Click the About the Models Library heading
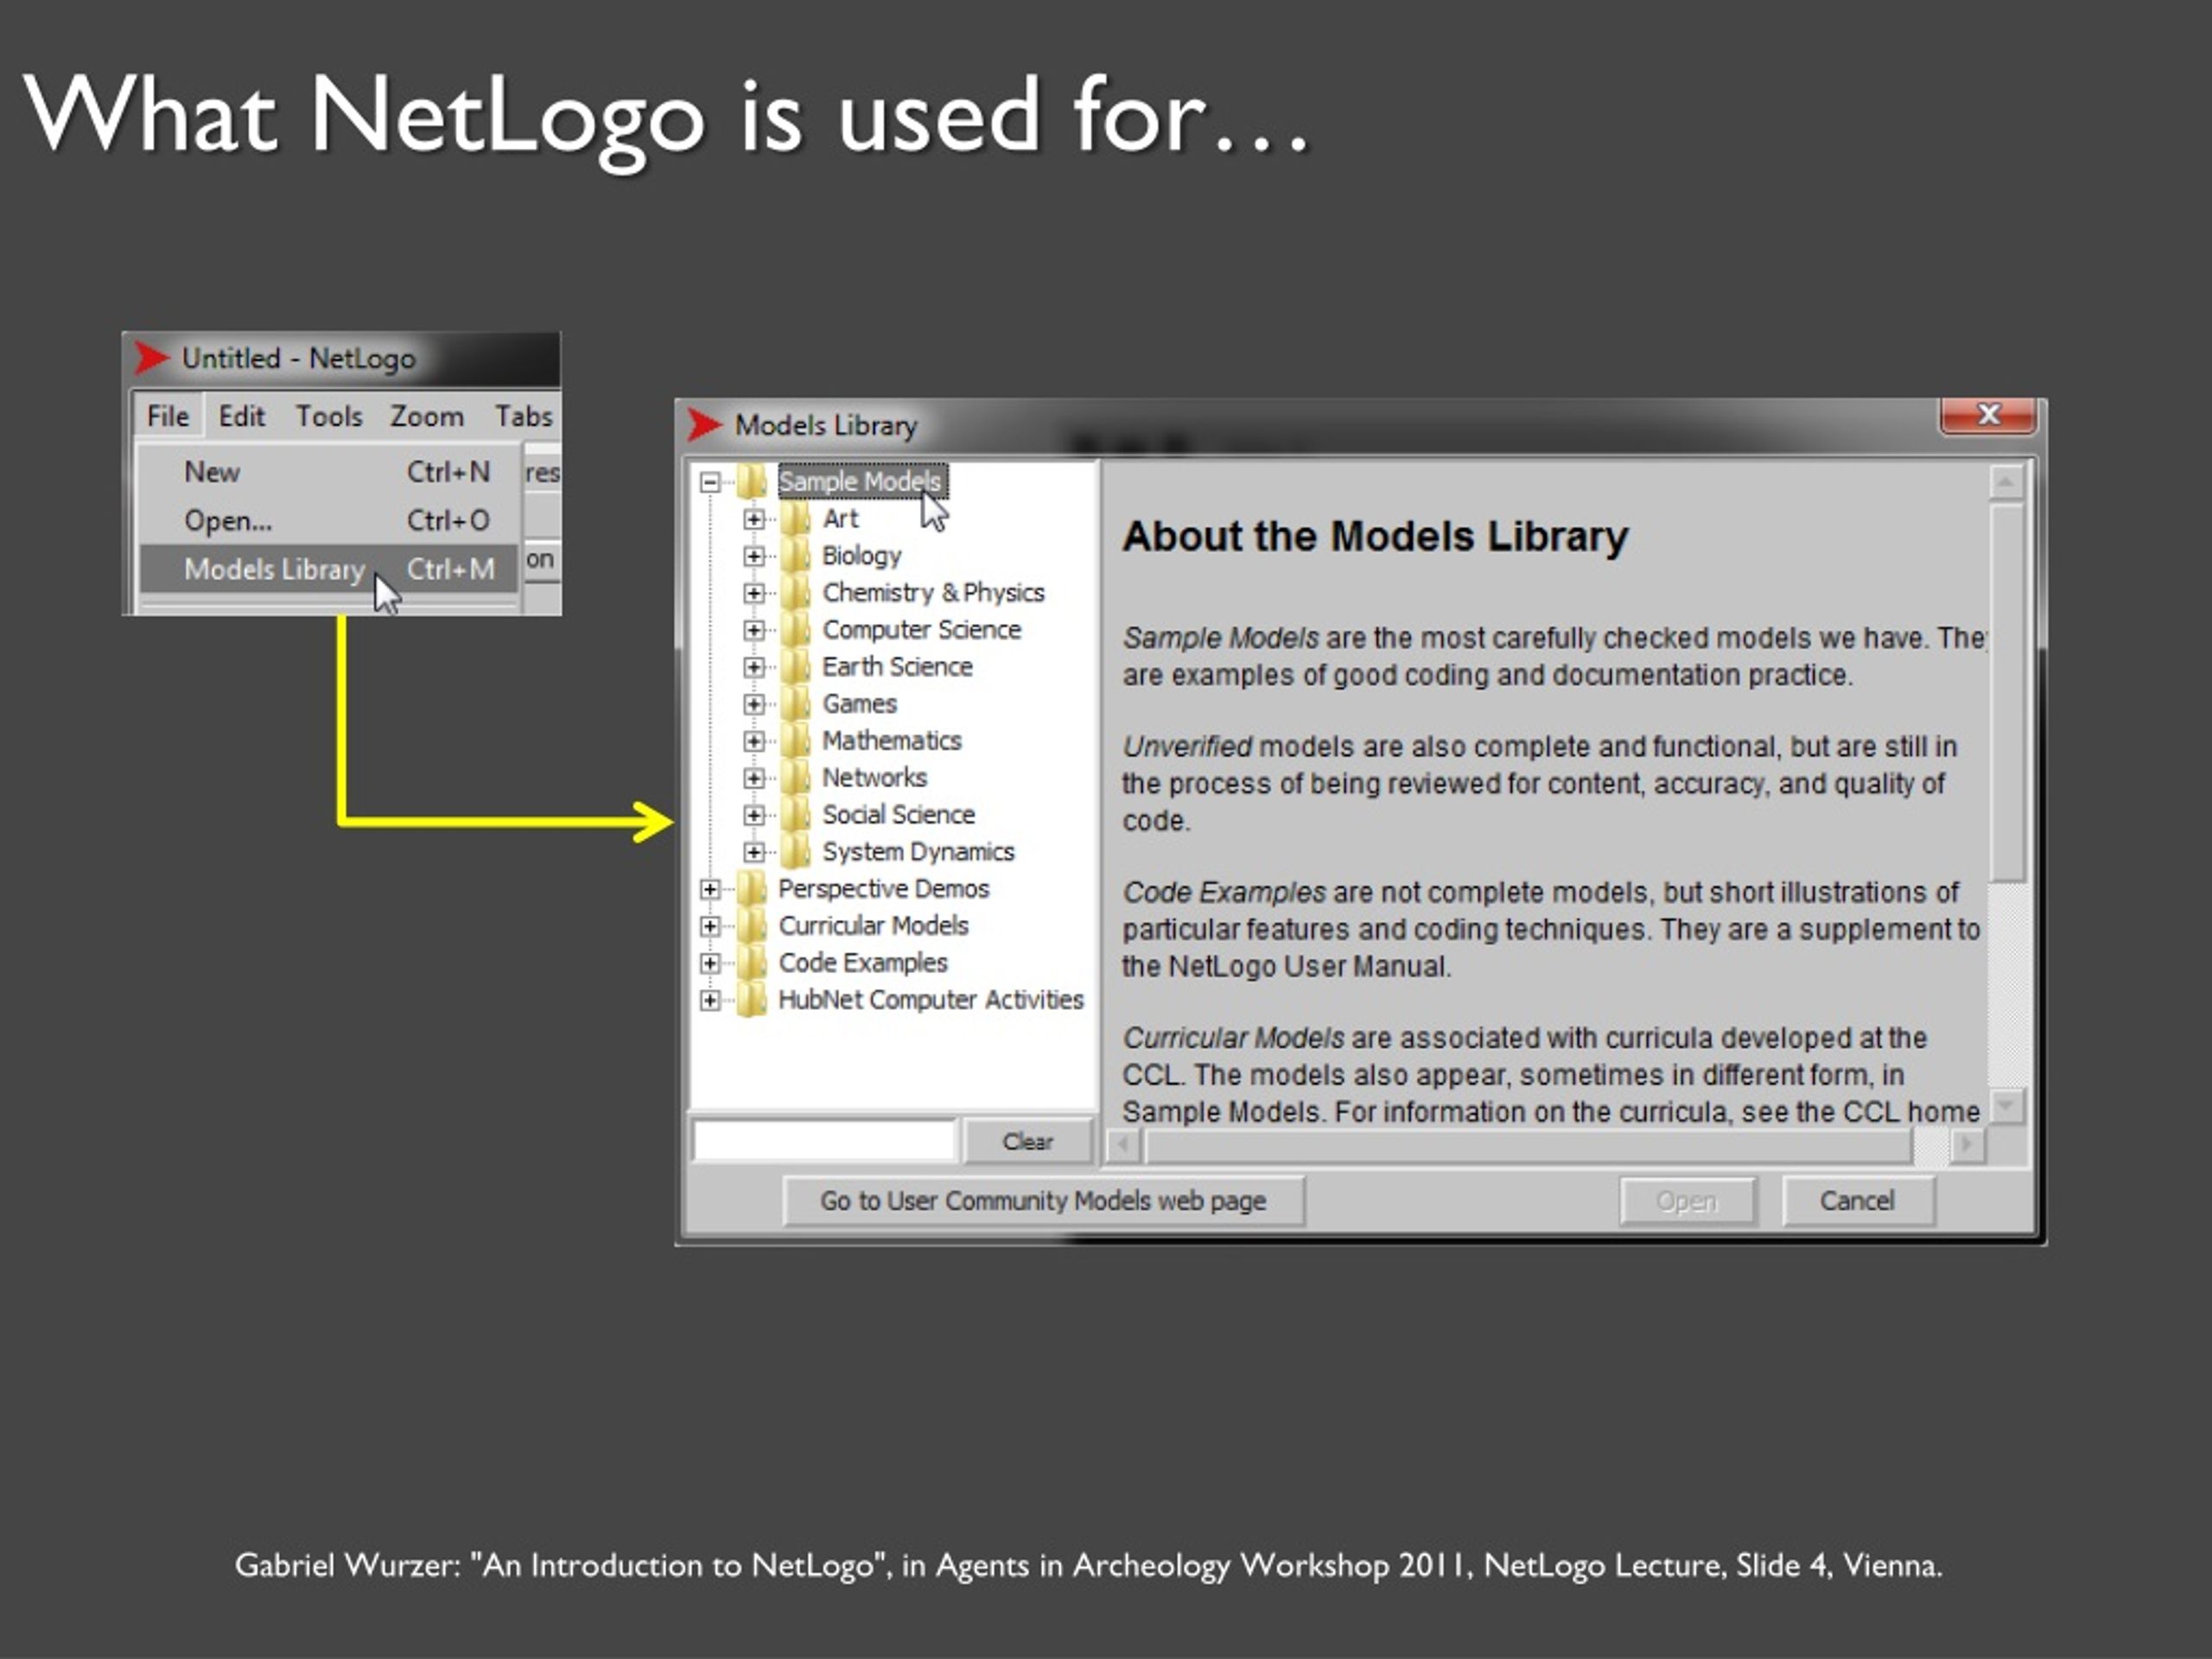 point(1375,536)
